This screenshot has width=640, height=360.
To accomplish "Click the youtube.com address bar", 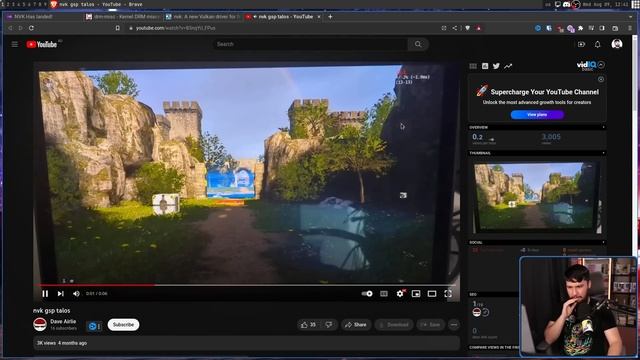I will pos(282,28).
